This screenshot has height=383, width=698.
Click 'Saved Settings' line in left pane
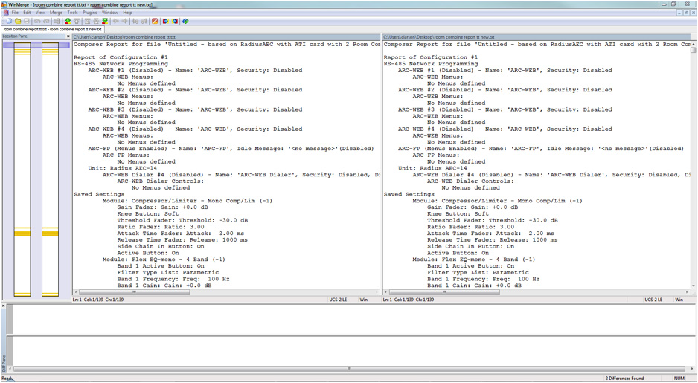[99, 194]
